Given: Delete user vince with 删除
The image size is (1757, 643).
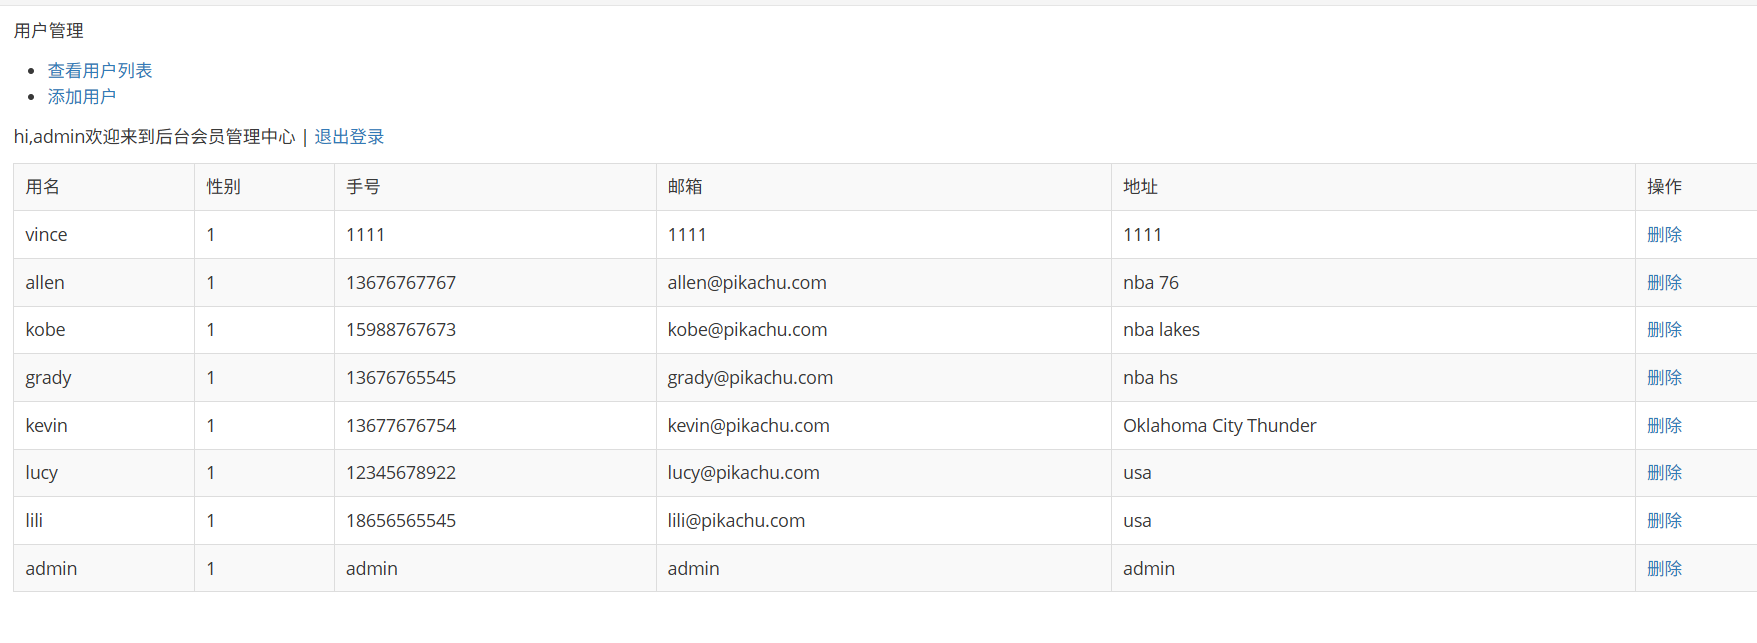Looking at the screenshot, I should (1664, 235).
